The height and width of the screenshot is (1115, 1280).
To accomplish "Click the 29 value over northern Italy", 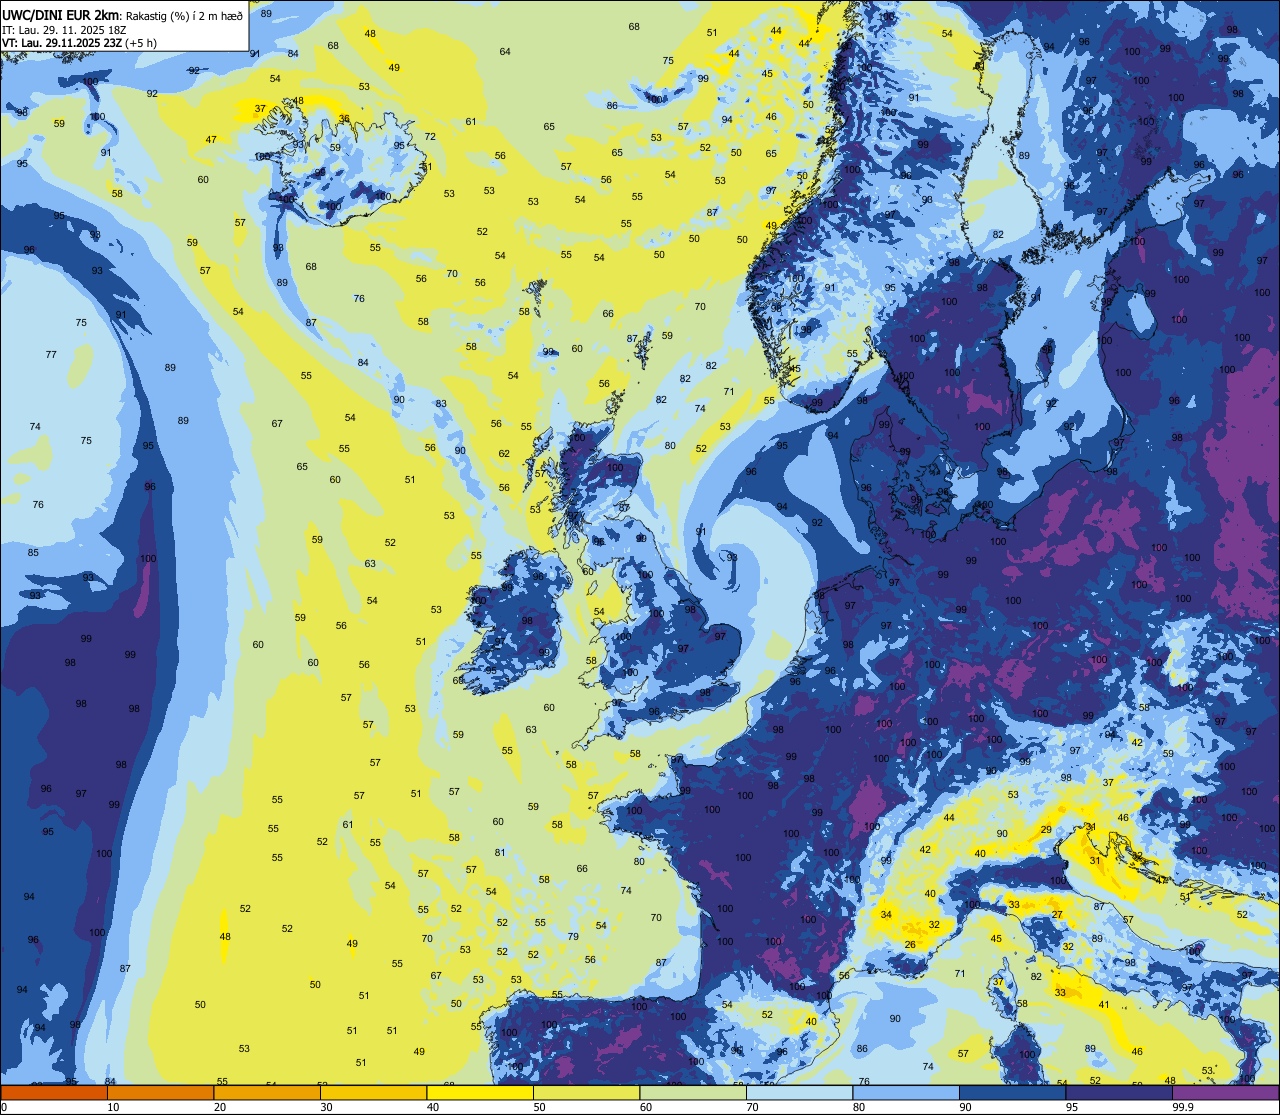I will [x=1046, y=830].
